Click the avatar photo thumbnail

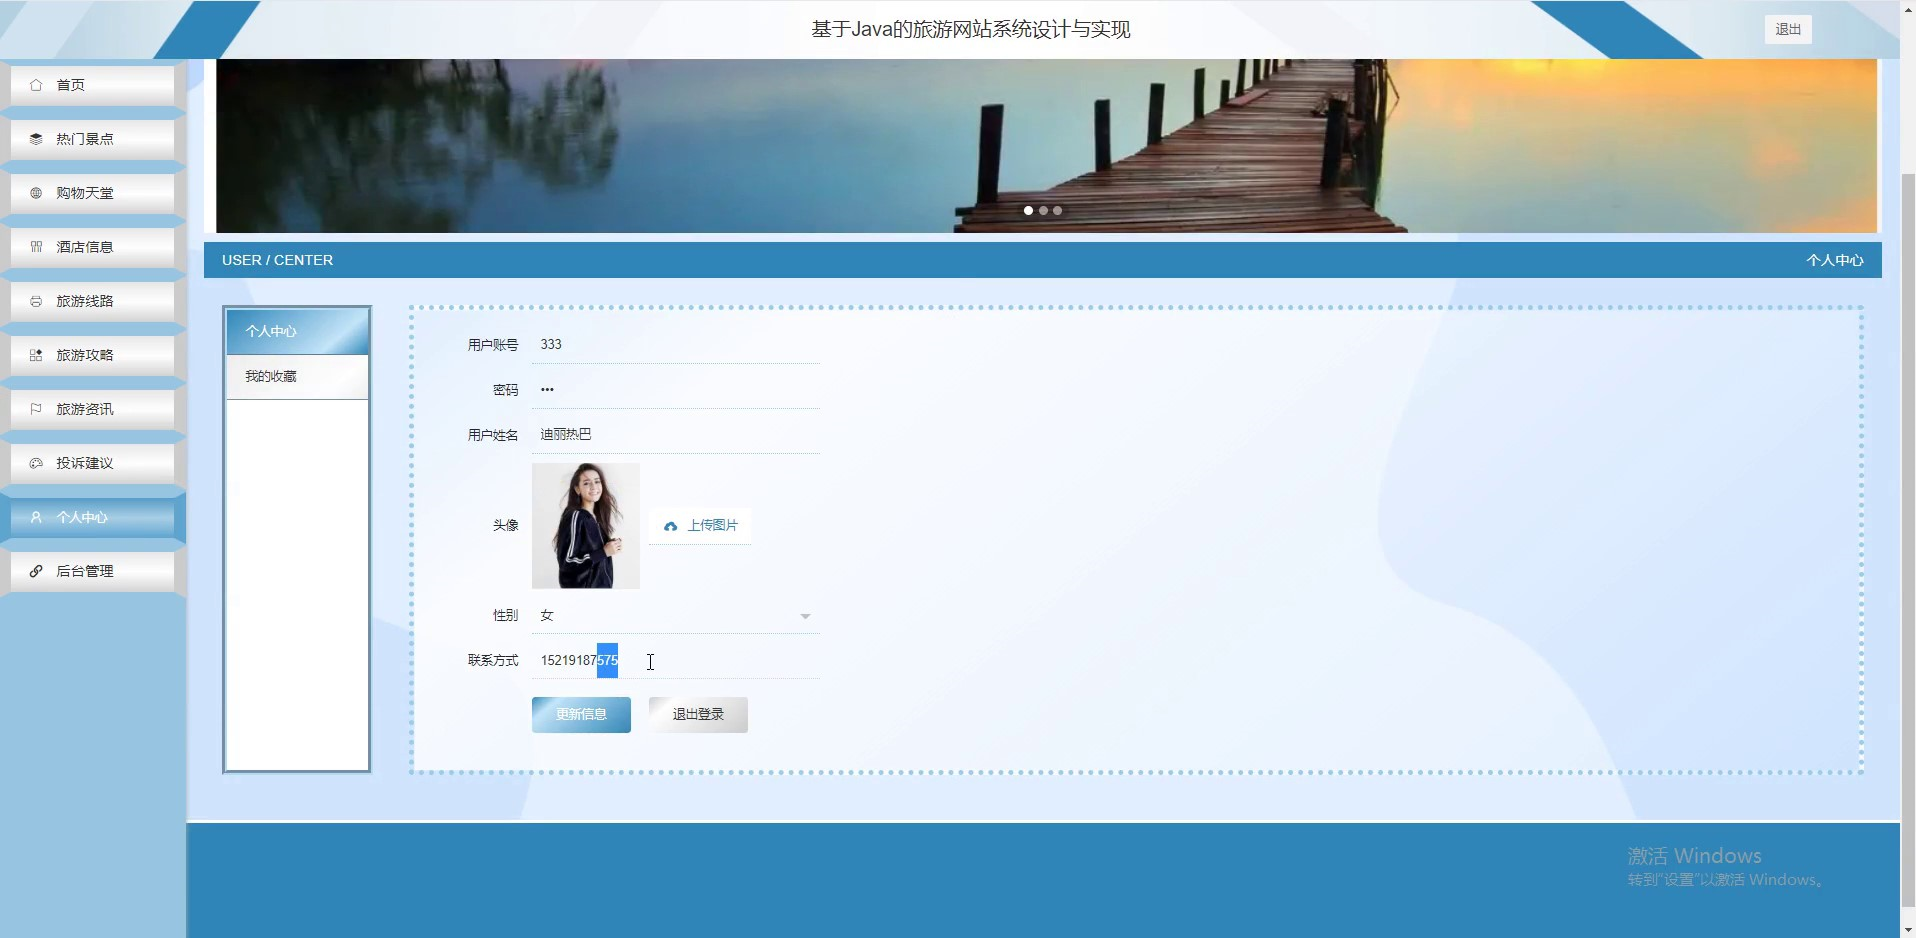click(x=586, y=526)
